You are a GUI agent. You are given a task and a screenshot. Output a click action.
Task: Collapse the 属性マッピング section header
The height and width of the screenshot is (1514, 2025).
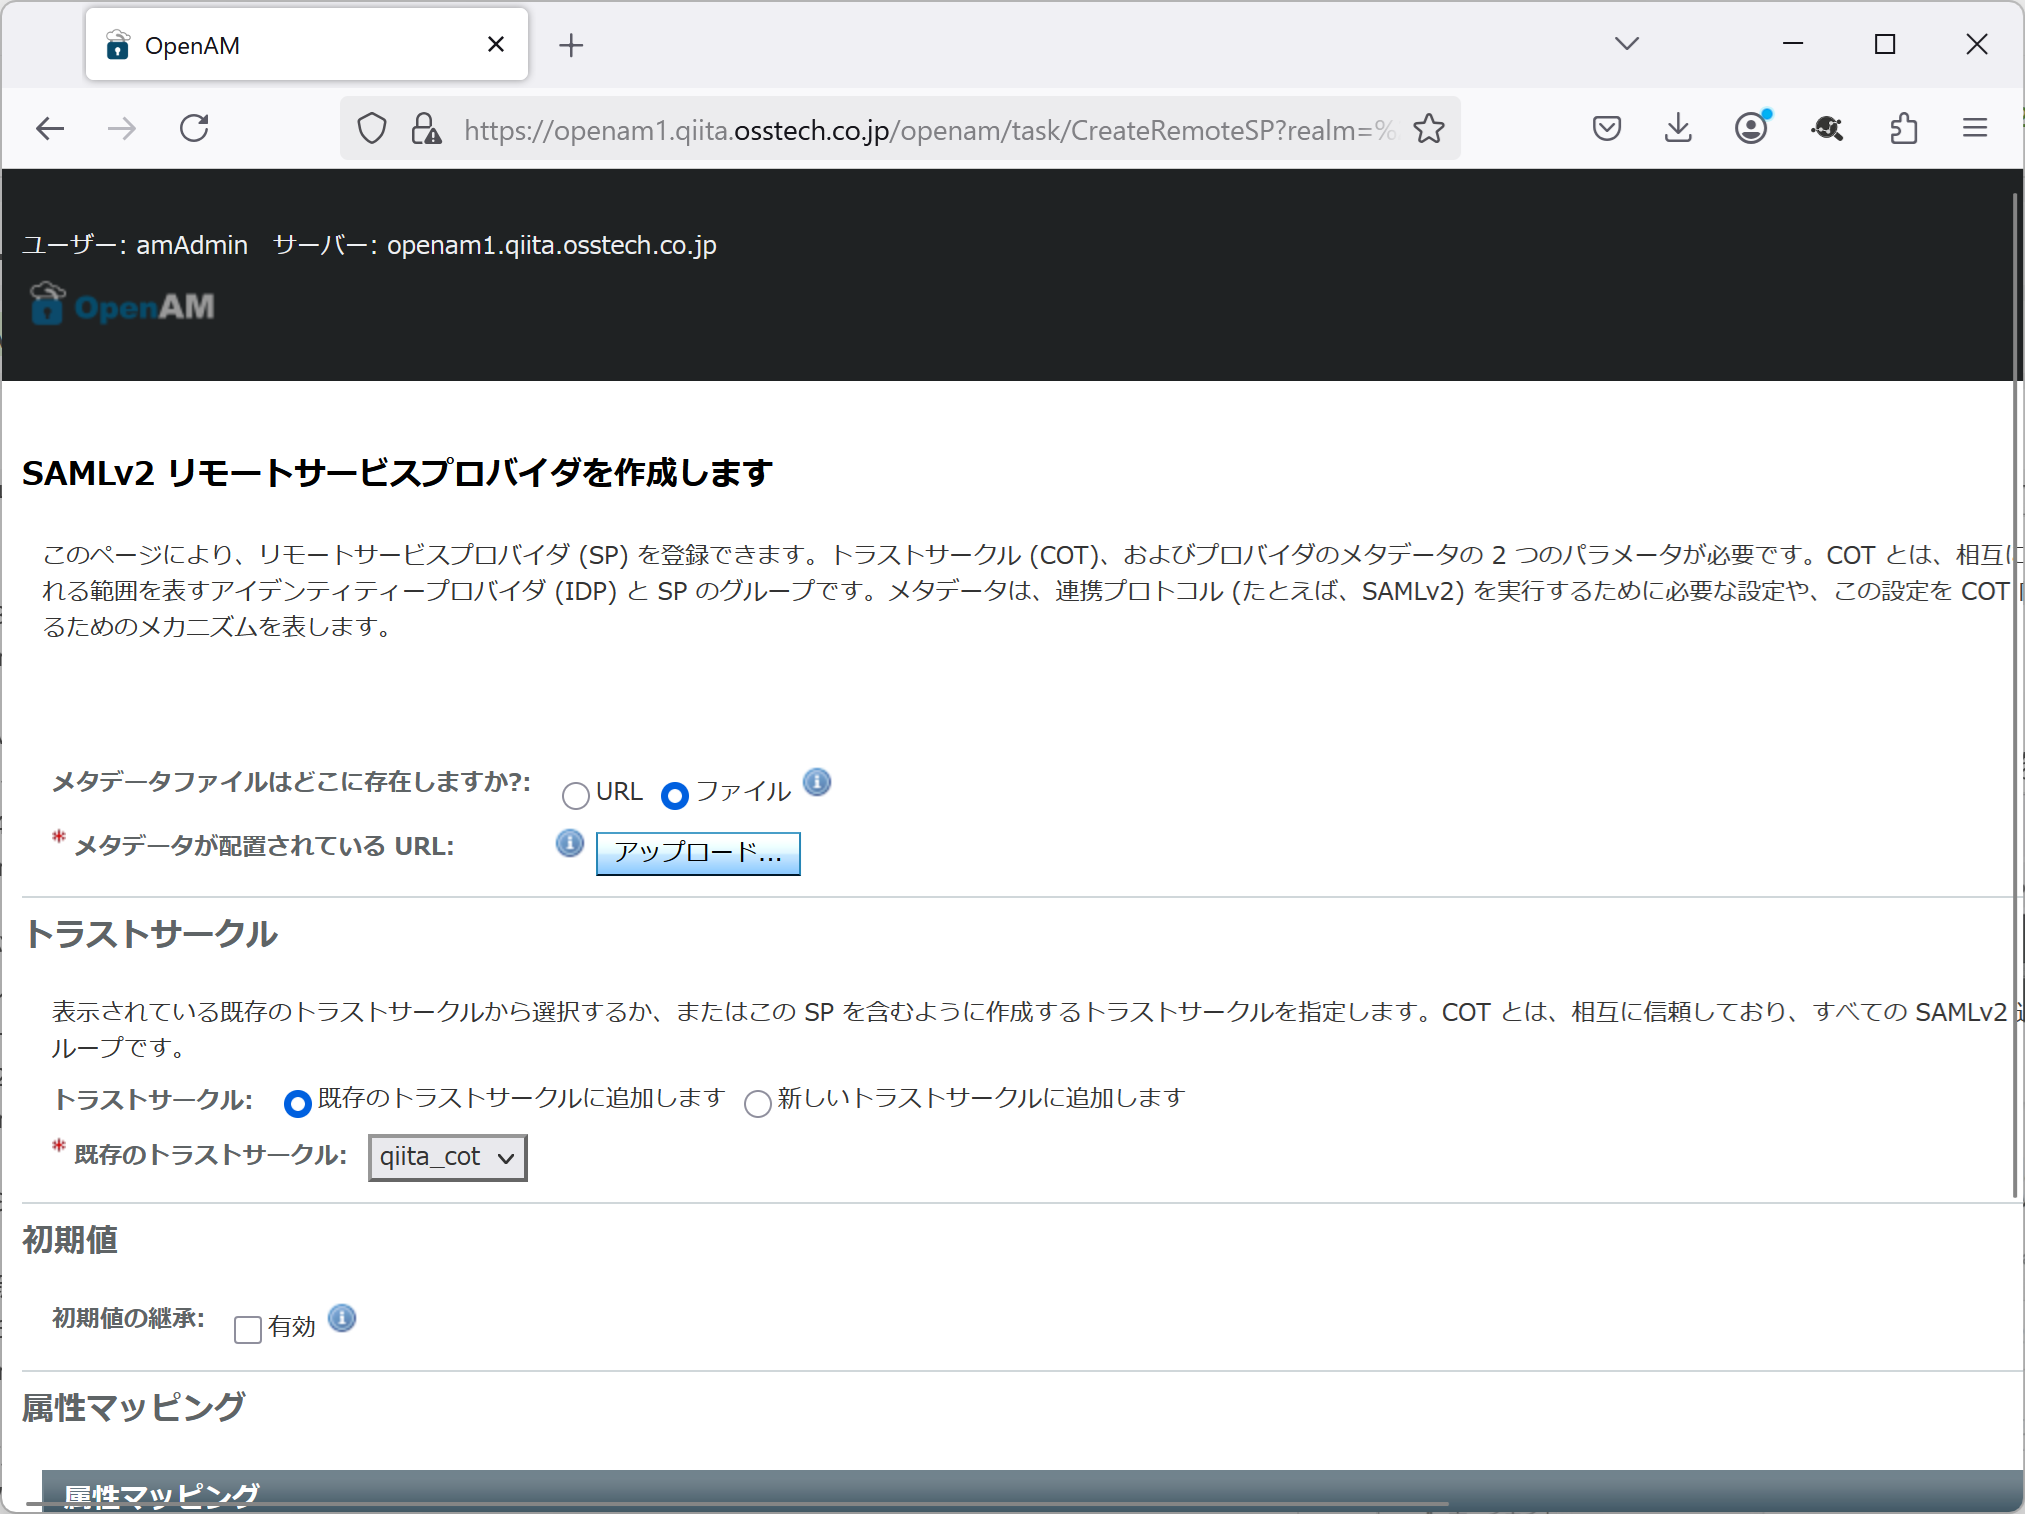160,1494
